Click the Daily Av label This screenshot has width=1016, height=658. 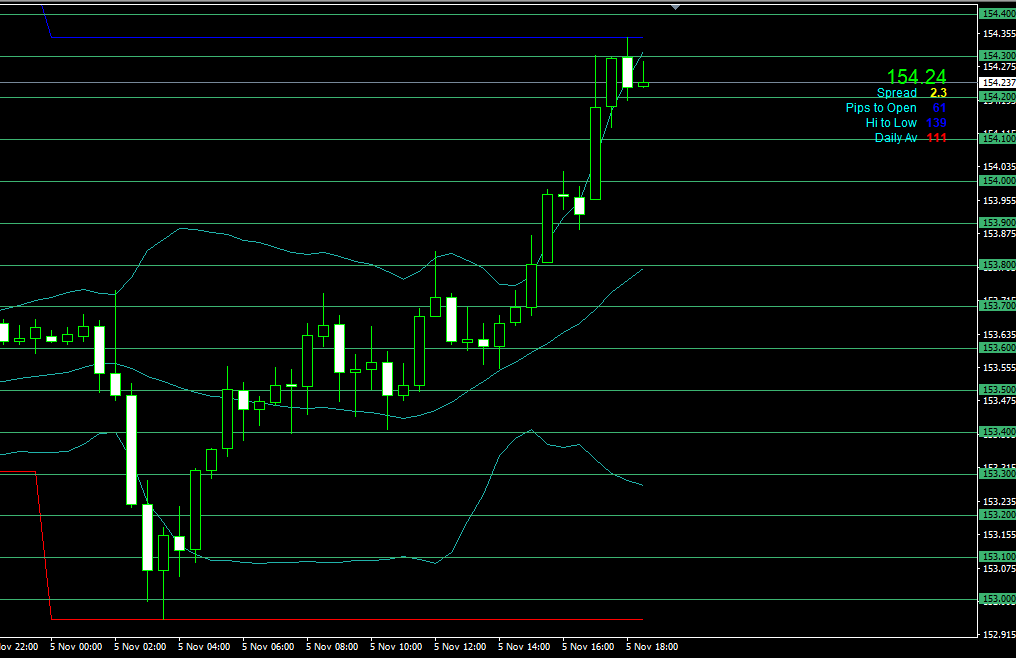tap(895, 138)
